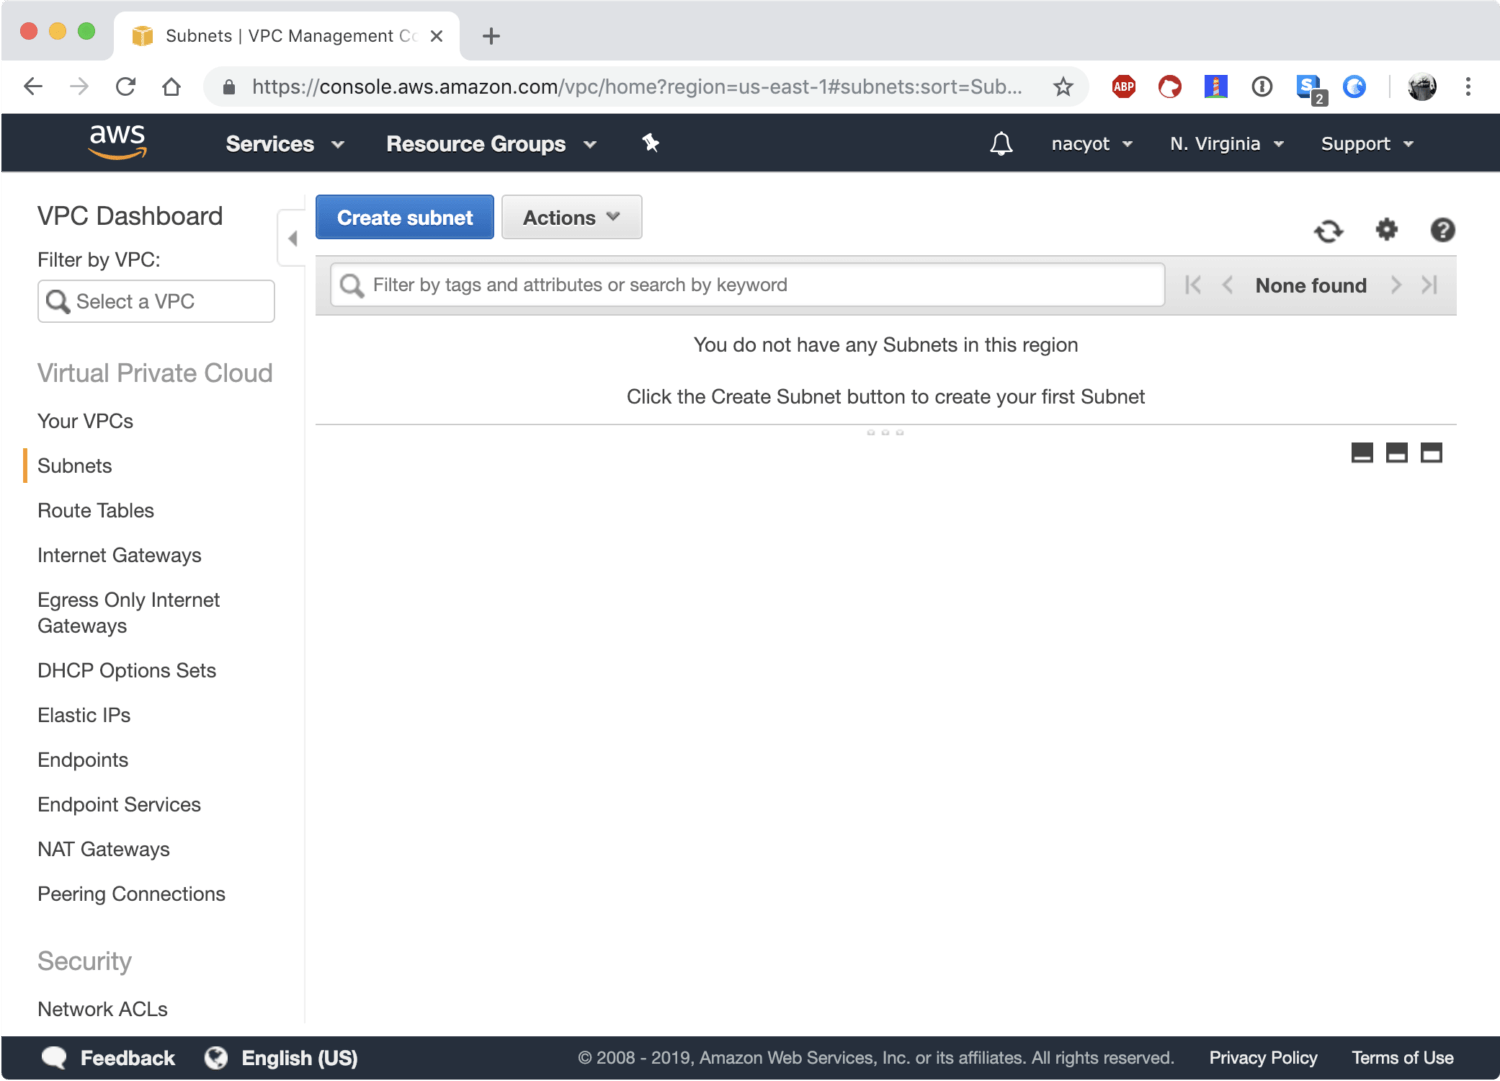Image resolution: width=1500 pixels, height=1081 pixels.
Task: Click the None found pagination text
Action: point(1311,285)
